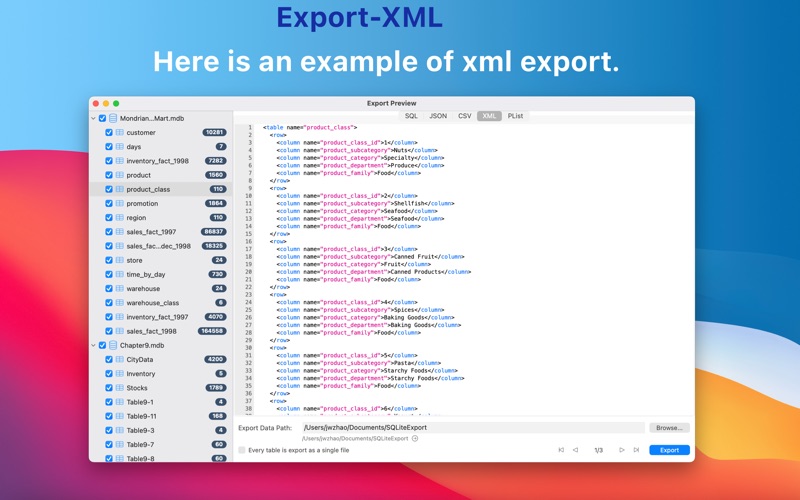Click the 1/3 page indicator
The height and width of the screenshot is (500, 800).
click(x=598, y=450)
